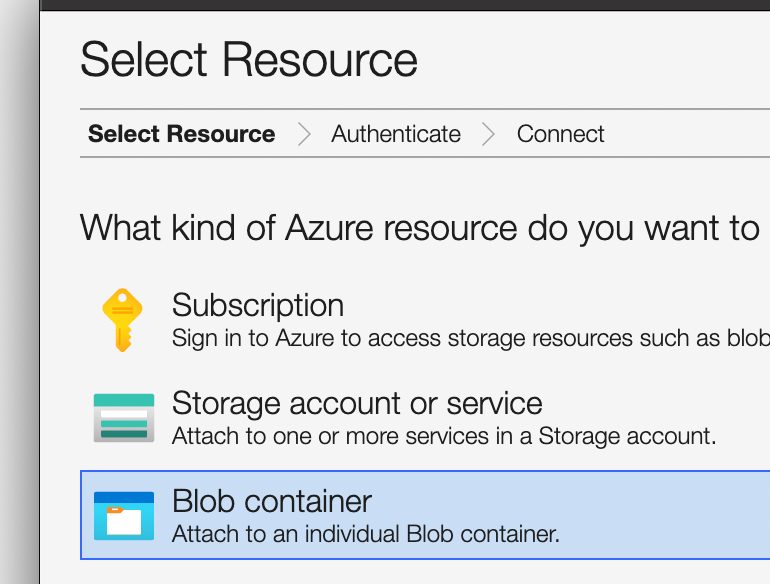Open the Connect step in breadcrumb
The height and width of the screenshot is (584, 770).
[560, 134]
